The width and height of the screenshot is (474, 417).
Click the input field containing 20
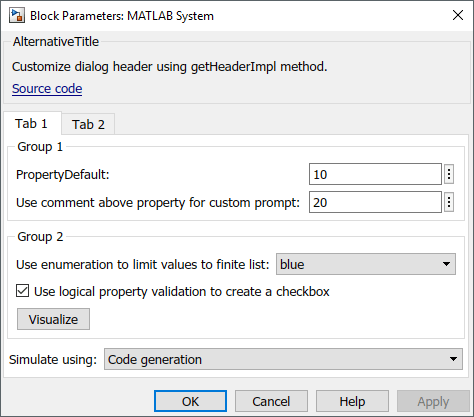[375, 202]
